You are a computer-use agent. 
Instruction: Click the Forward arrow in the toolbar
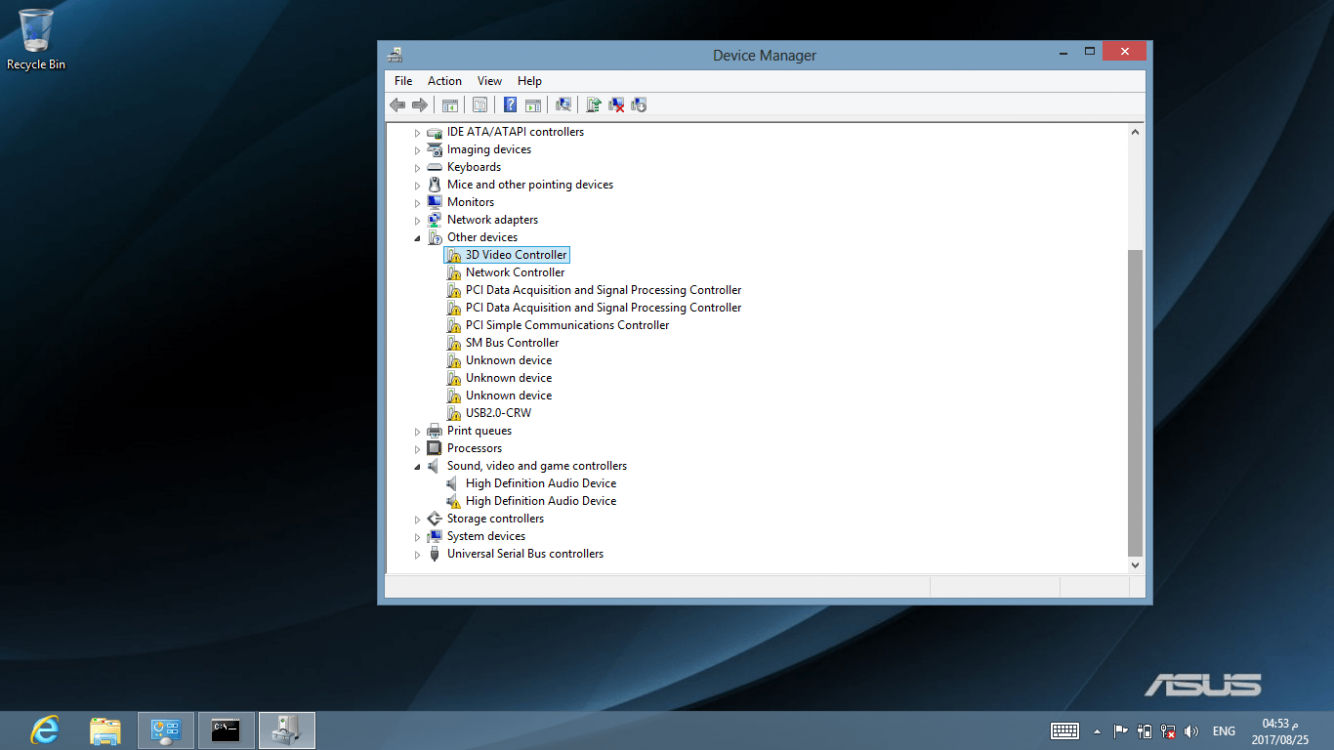pos(420,105)
